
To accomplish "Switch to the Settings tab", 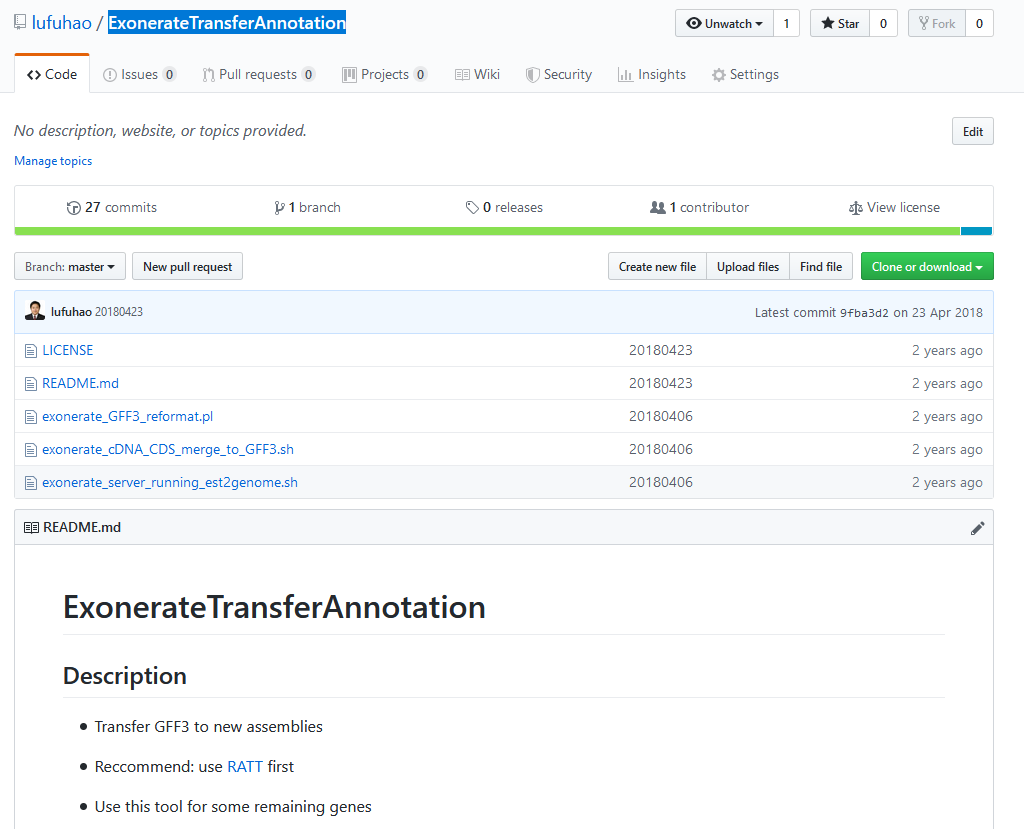I will tap(745, 74).
